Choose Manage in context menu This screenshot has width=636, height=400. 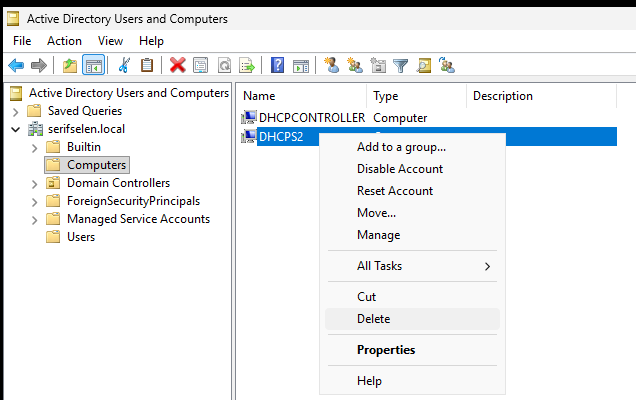[412, 235]
